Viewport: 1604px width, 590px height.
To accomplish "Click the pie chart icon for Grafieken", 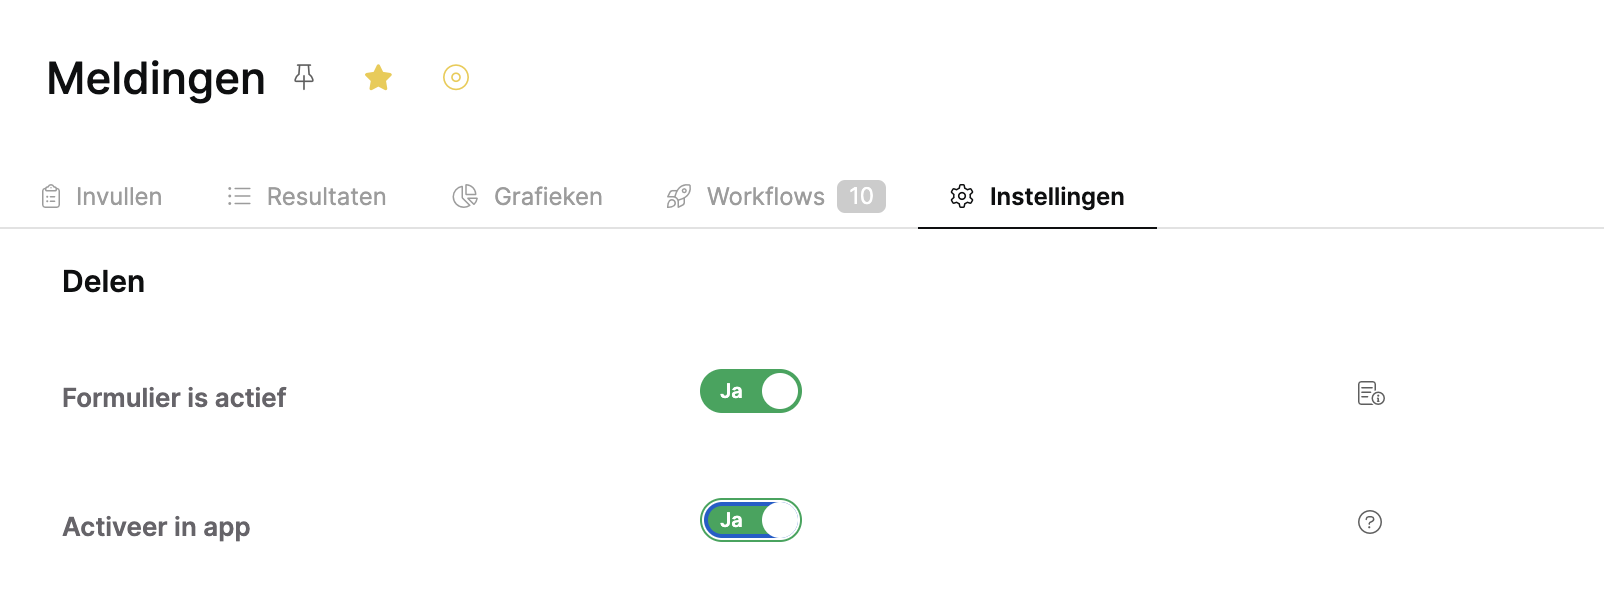I will coord(465,196).
